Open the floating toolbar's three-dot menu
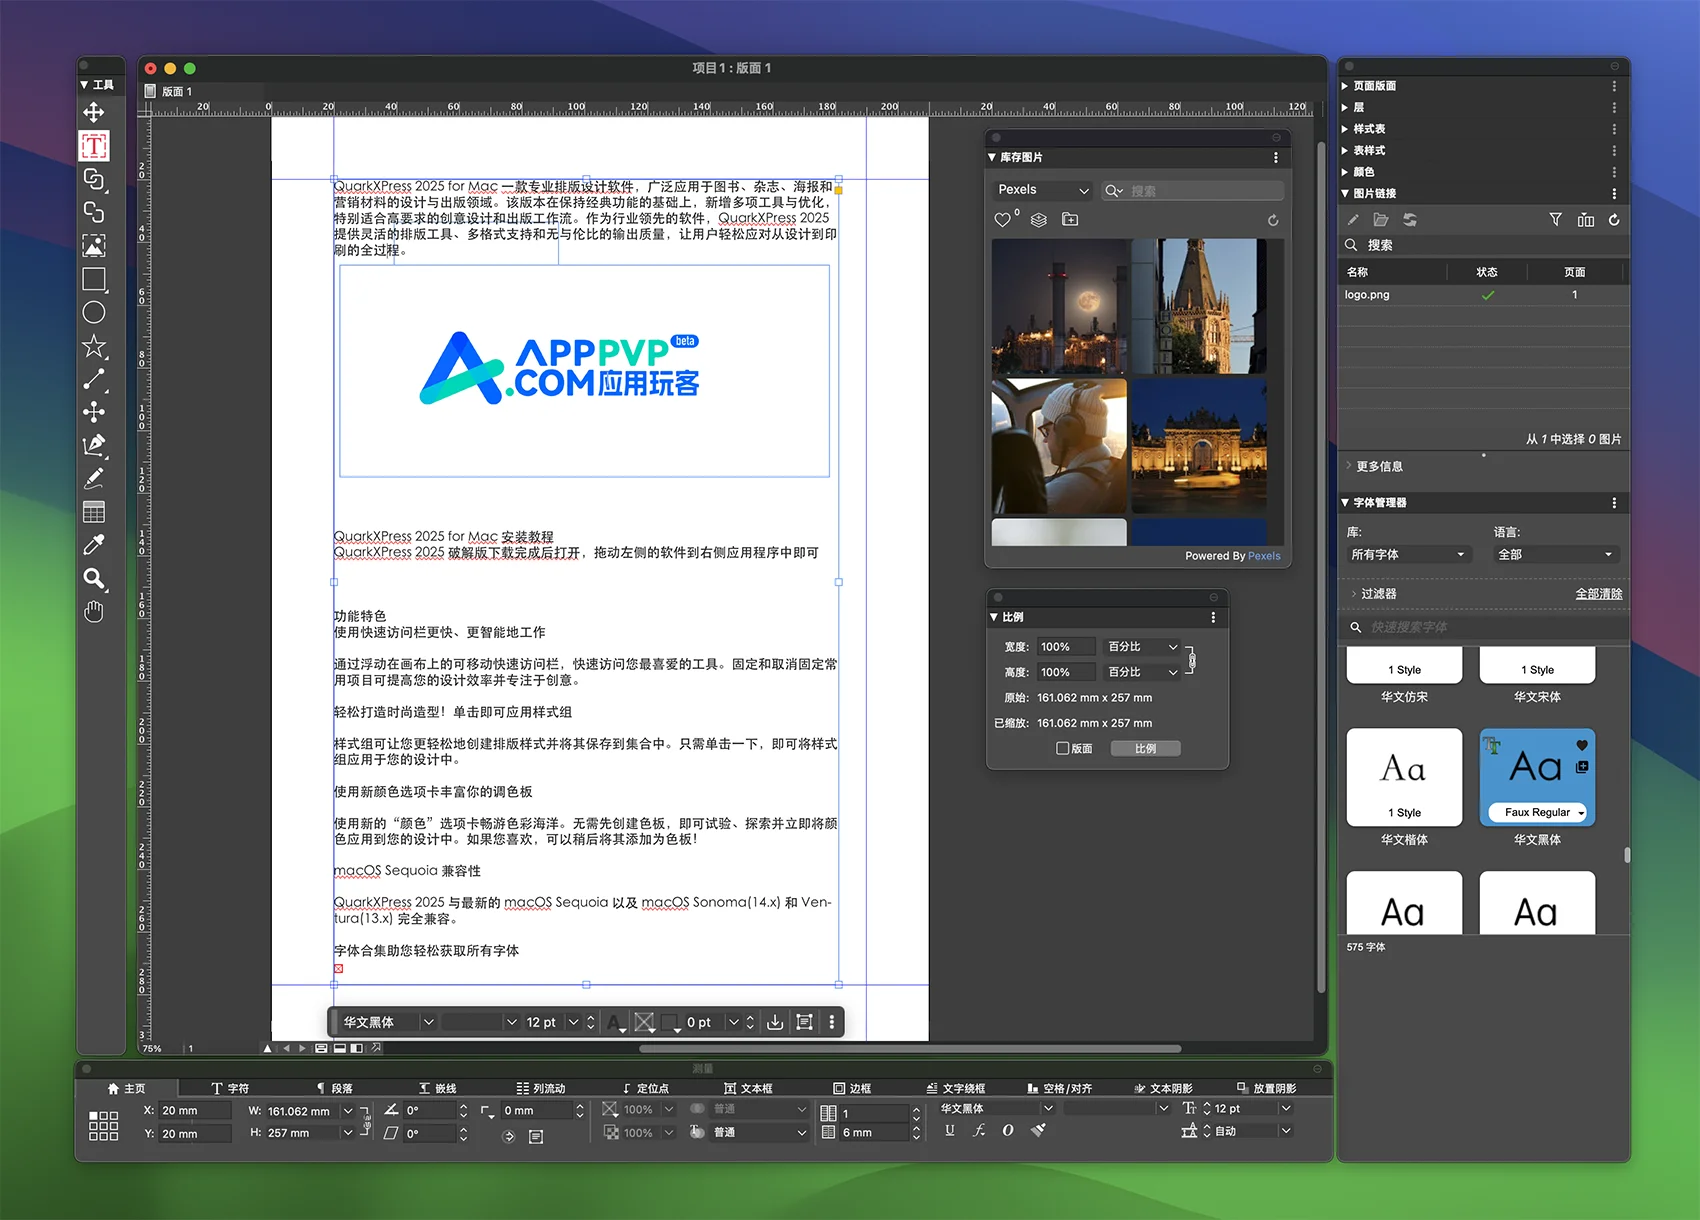Viewport: 1700px width, 1220px height. coord(831,1022)
